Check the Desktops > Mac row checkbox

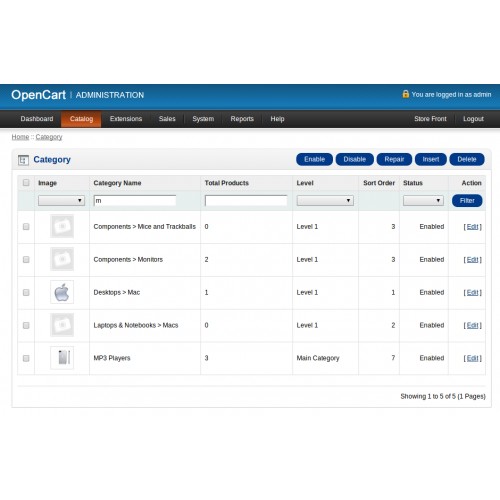pos(26,292)
